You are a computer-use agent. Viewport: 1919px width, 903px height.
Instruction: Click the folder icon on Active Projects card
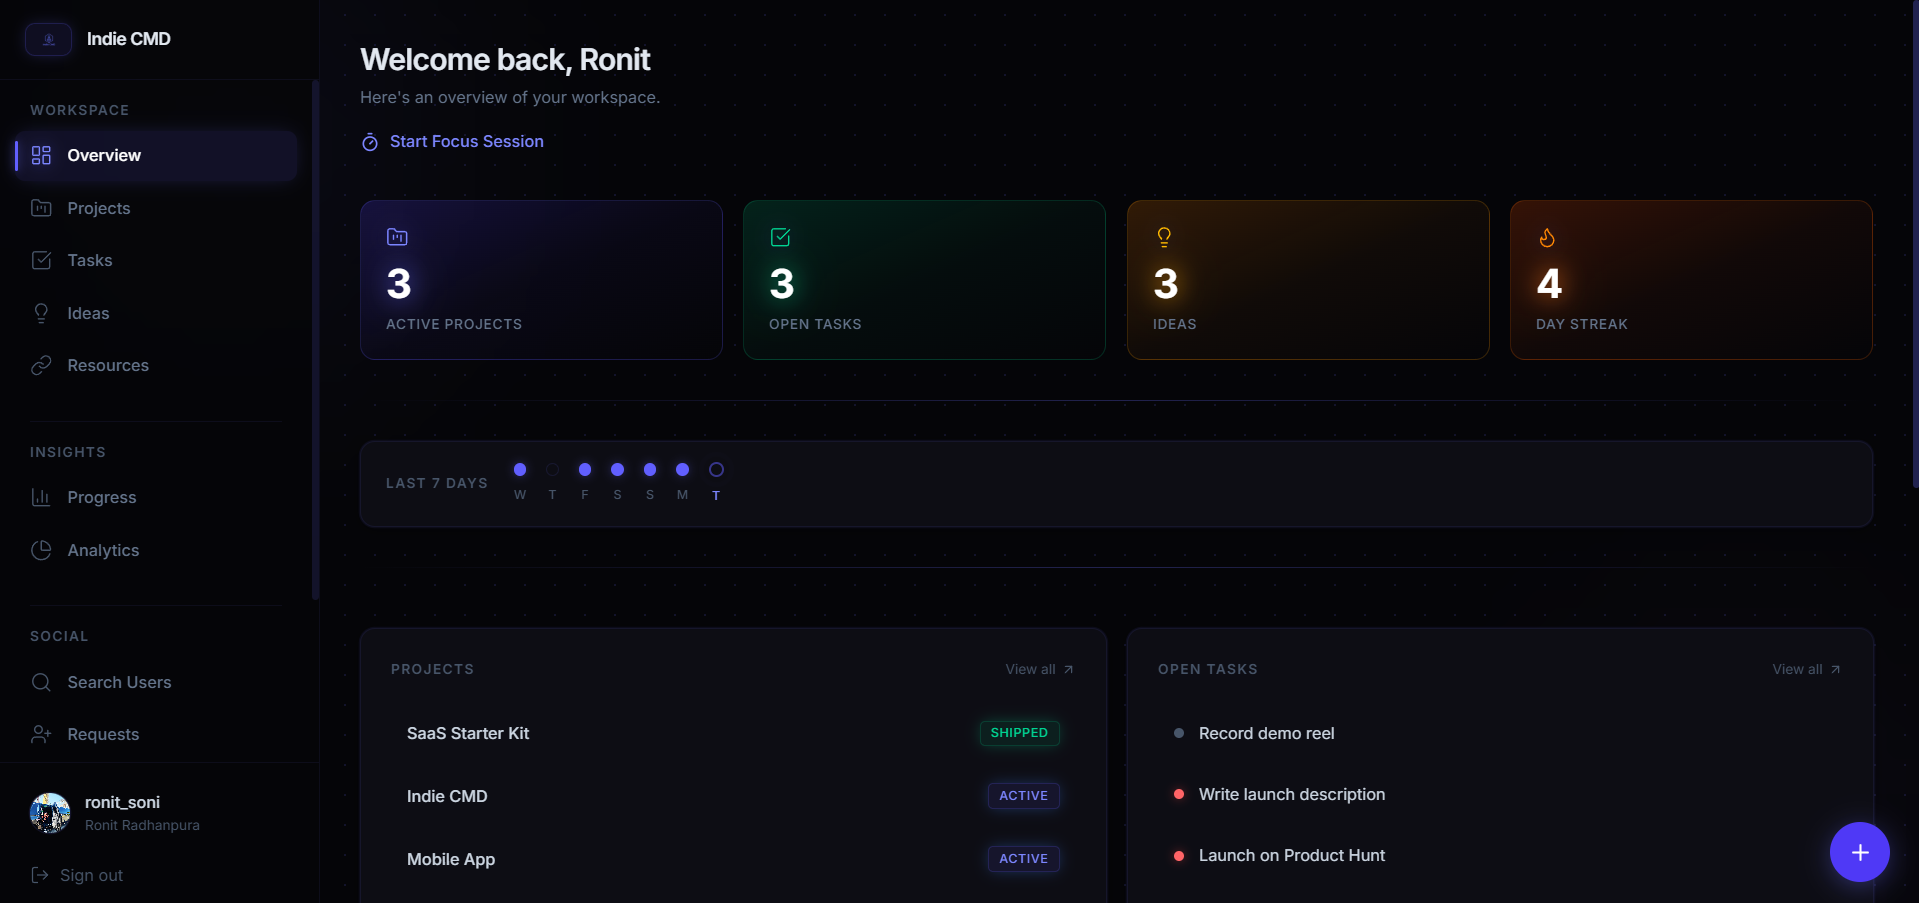tap(397, 237)
